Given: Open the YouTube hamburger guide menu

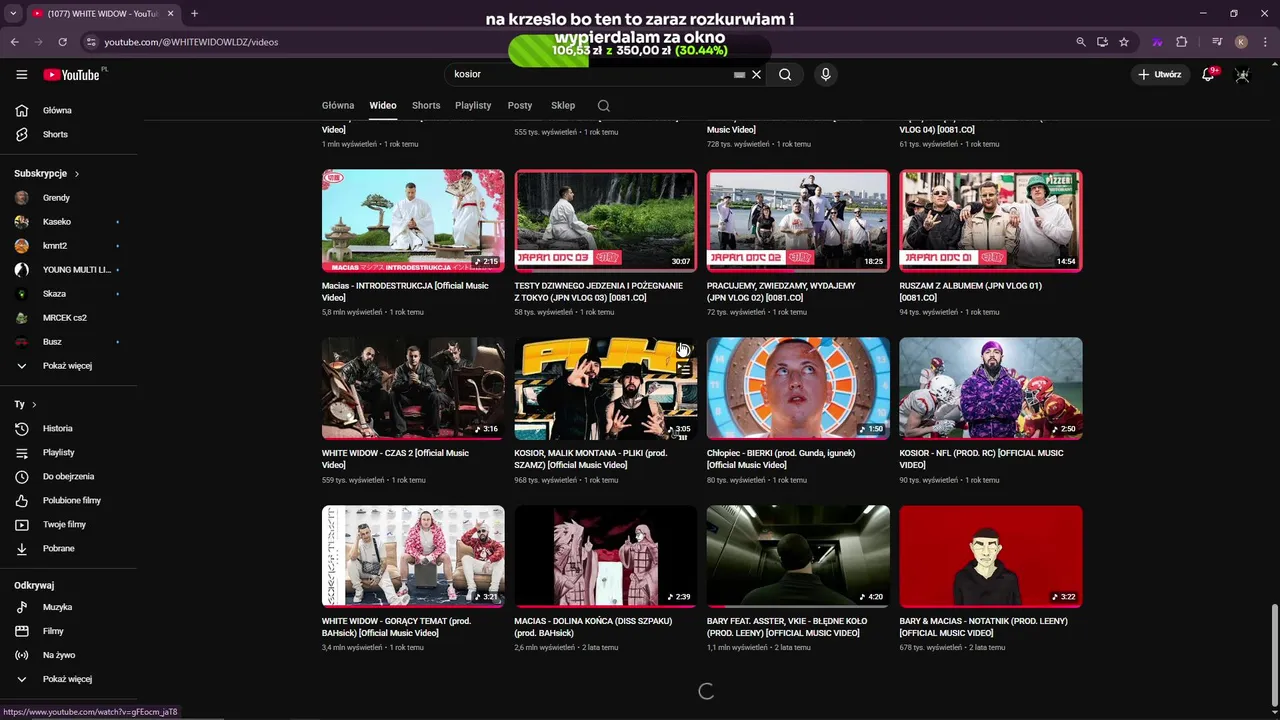Looking at the screenshot, I should click(21, 74).
